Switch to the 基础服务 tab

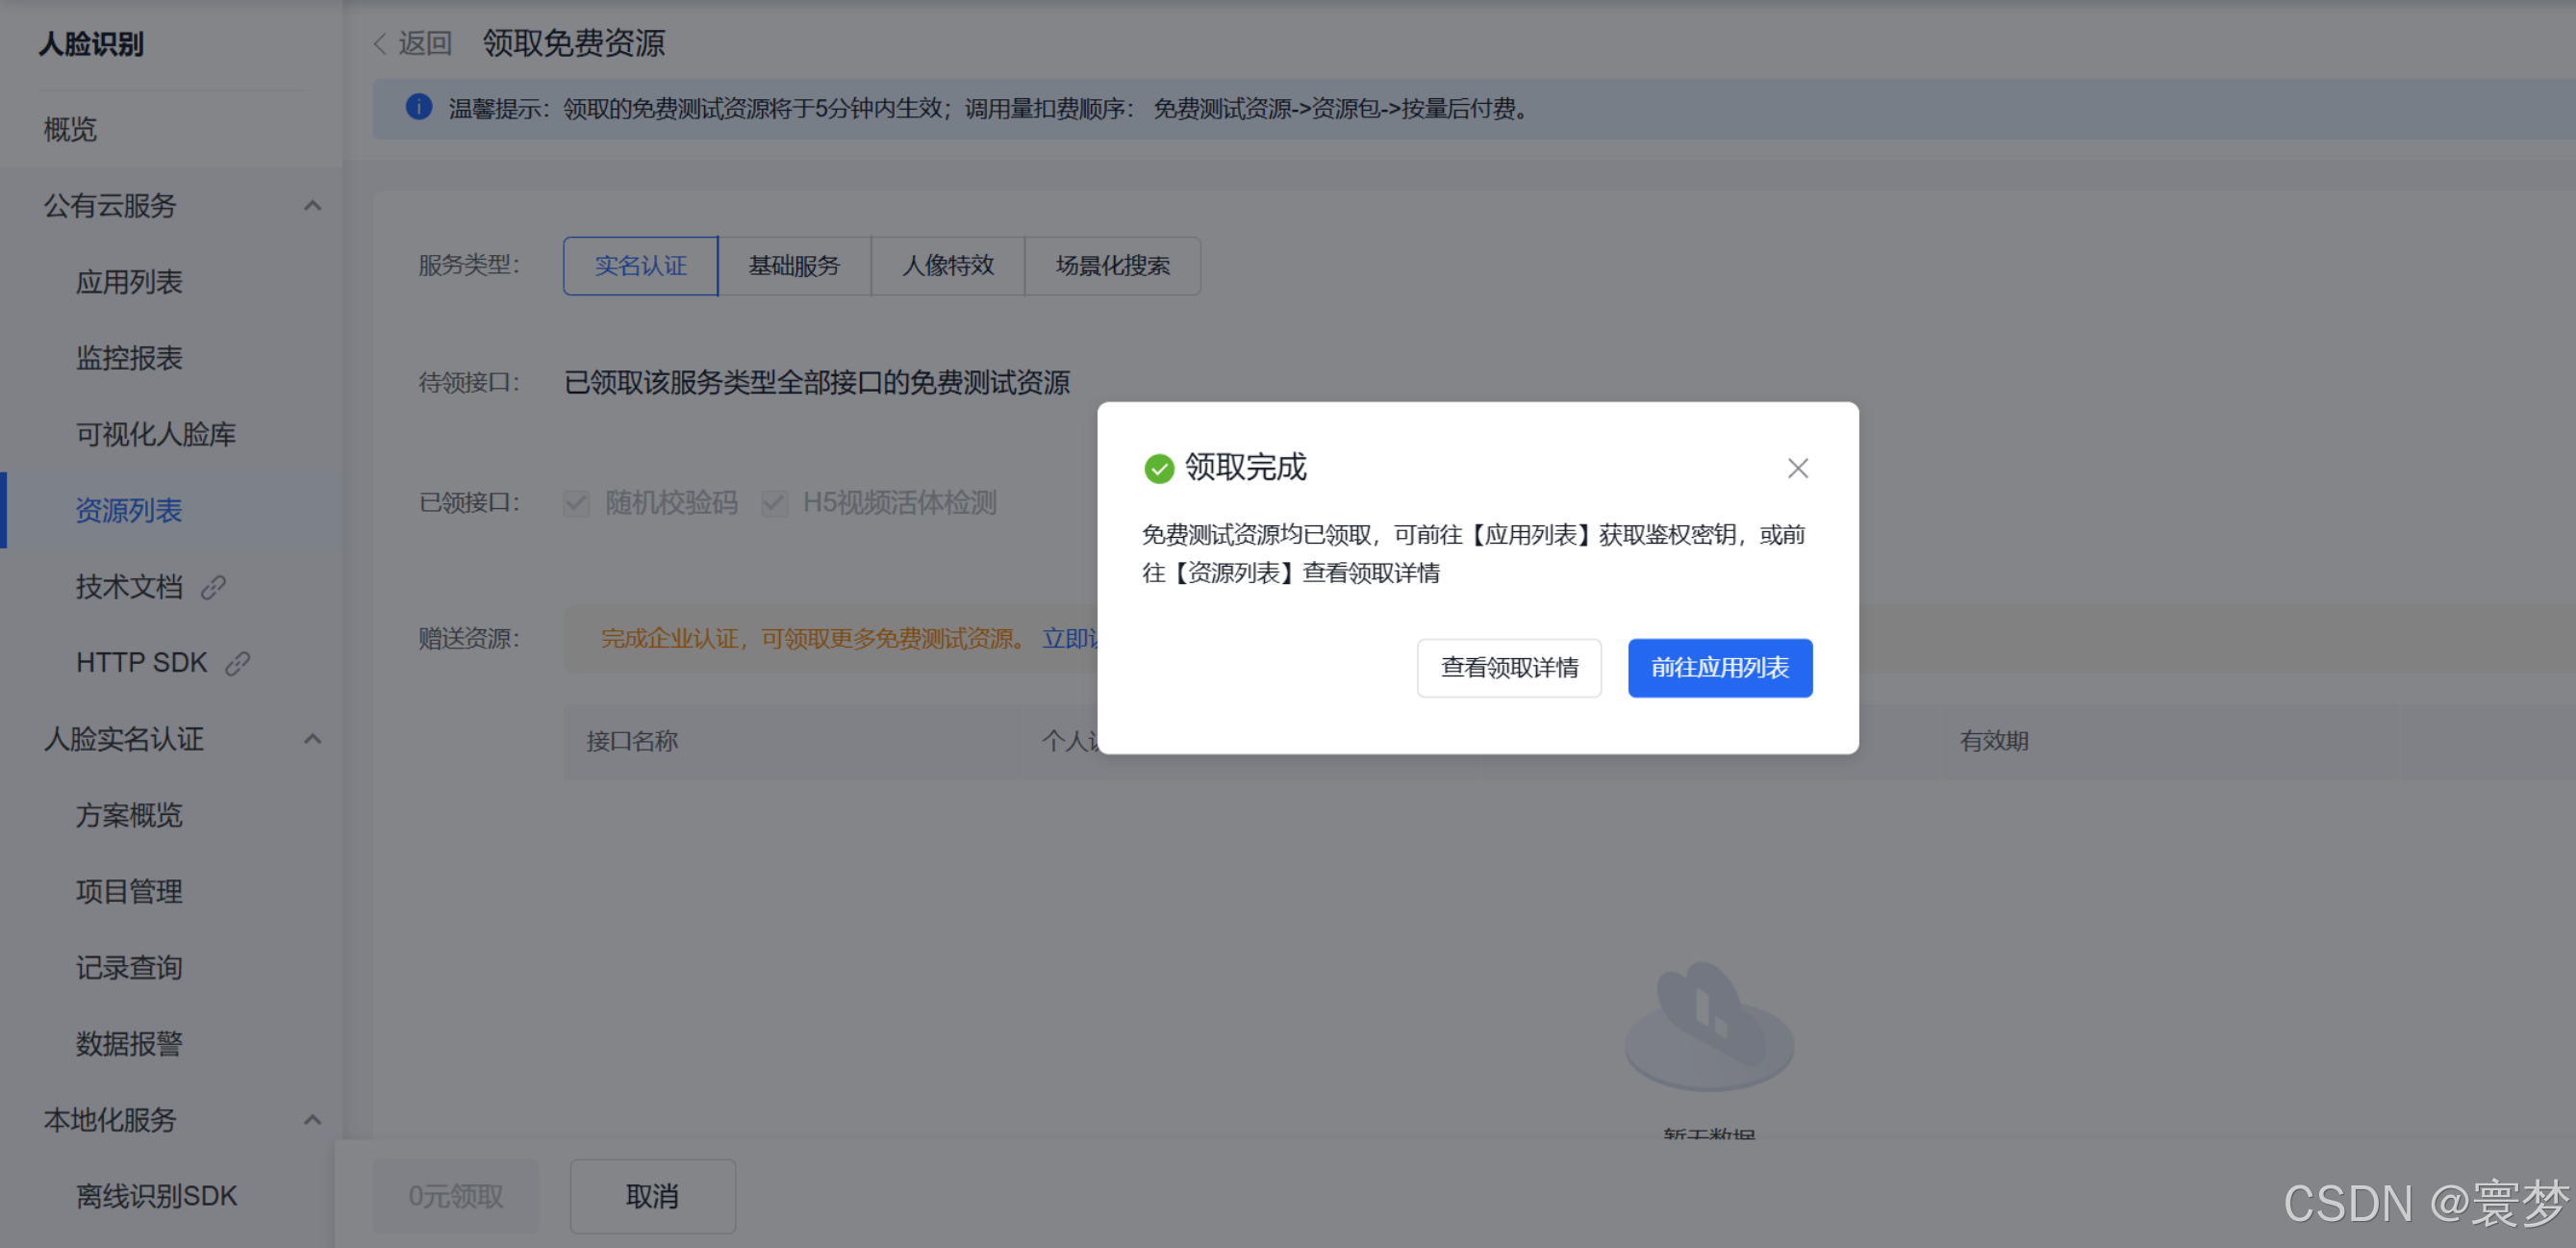tap(794, 266)
